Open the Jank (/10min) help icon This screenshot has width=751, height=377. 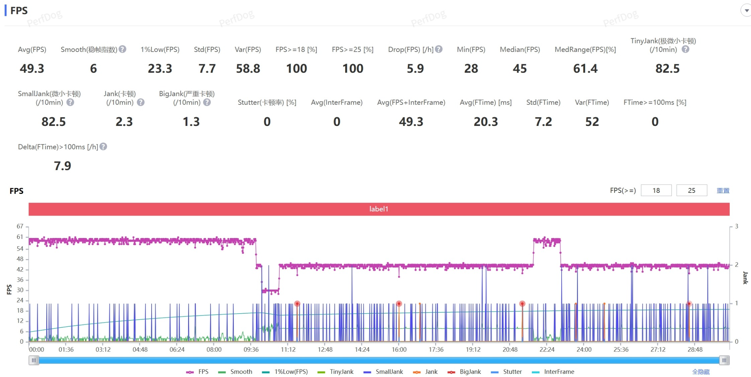(x=140, y=102)
